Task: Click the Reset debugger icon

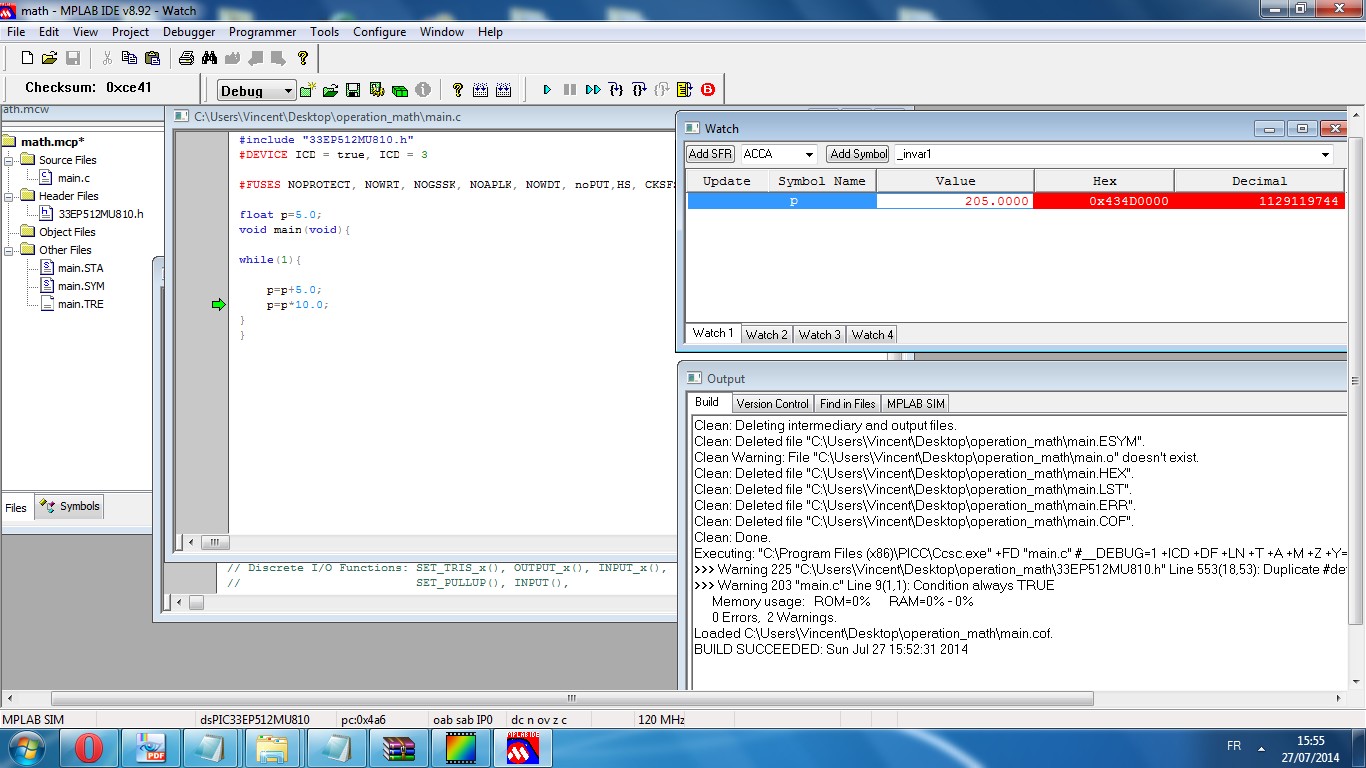Action: [685, 90]
